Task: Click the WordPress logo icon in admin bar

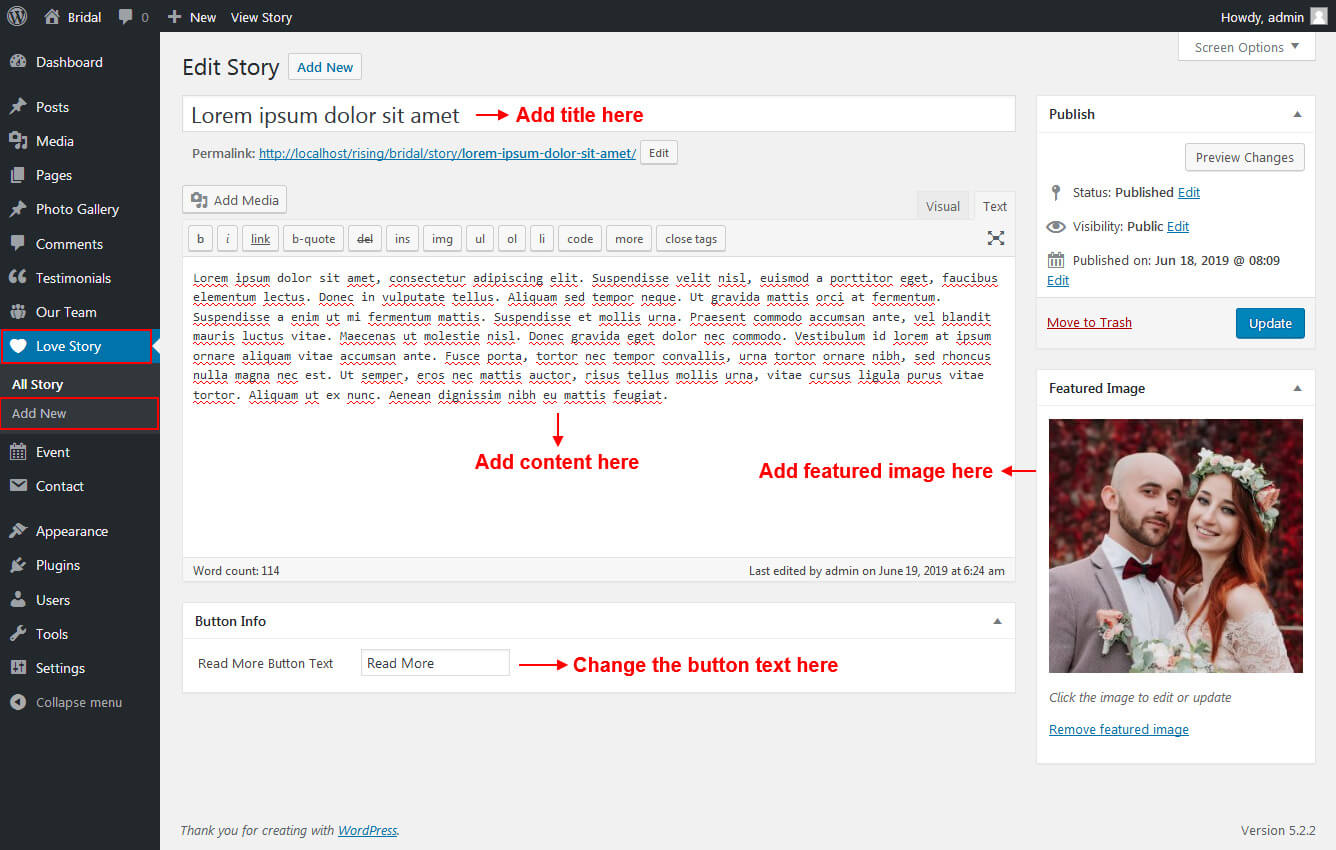Action: (x=17, y=17)
